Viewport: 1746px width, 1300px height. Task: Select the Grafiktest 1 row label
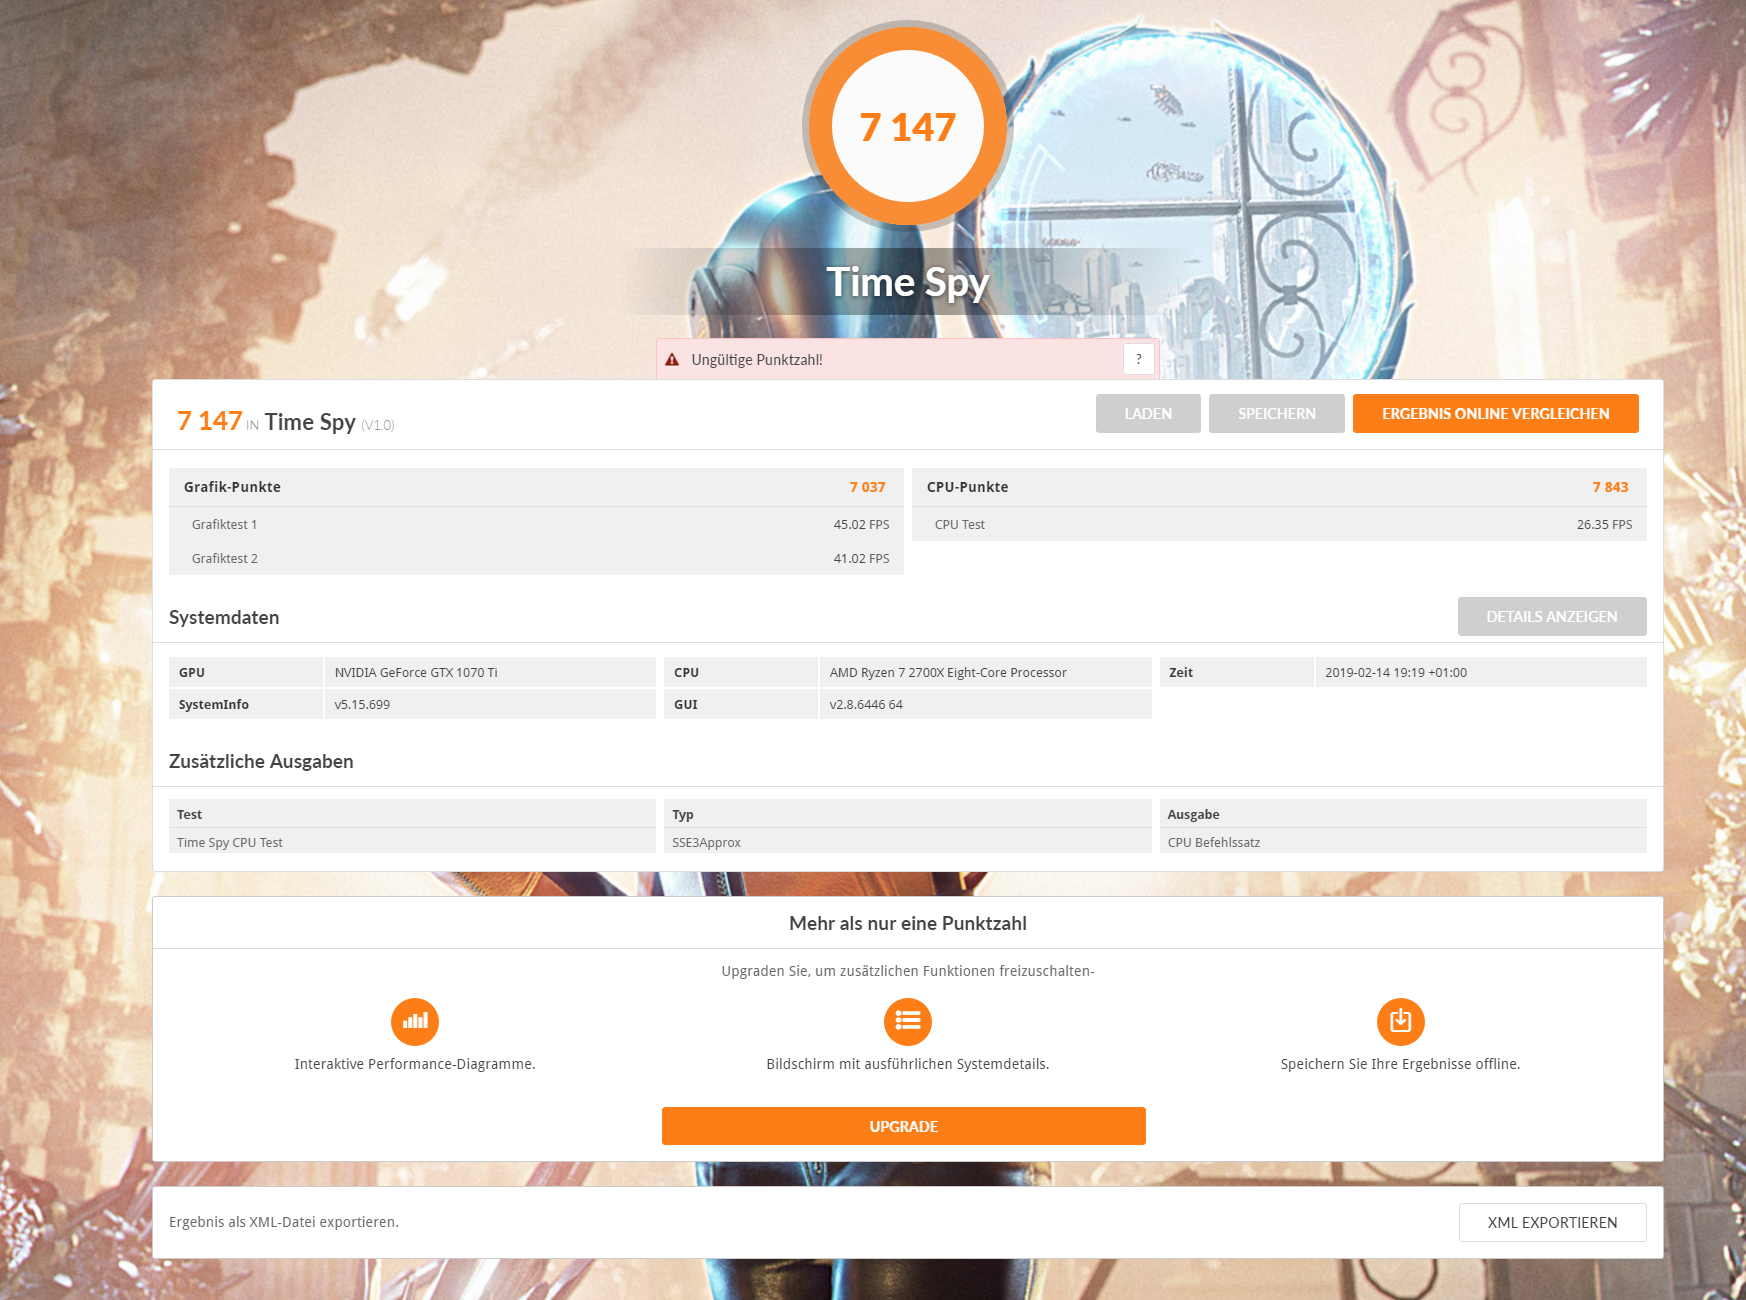[224, 524]
